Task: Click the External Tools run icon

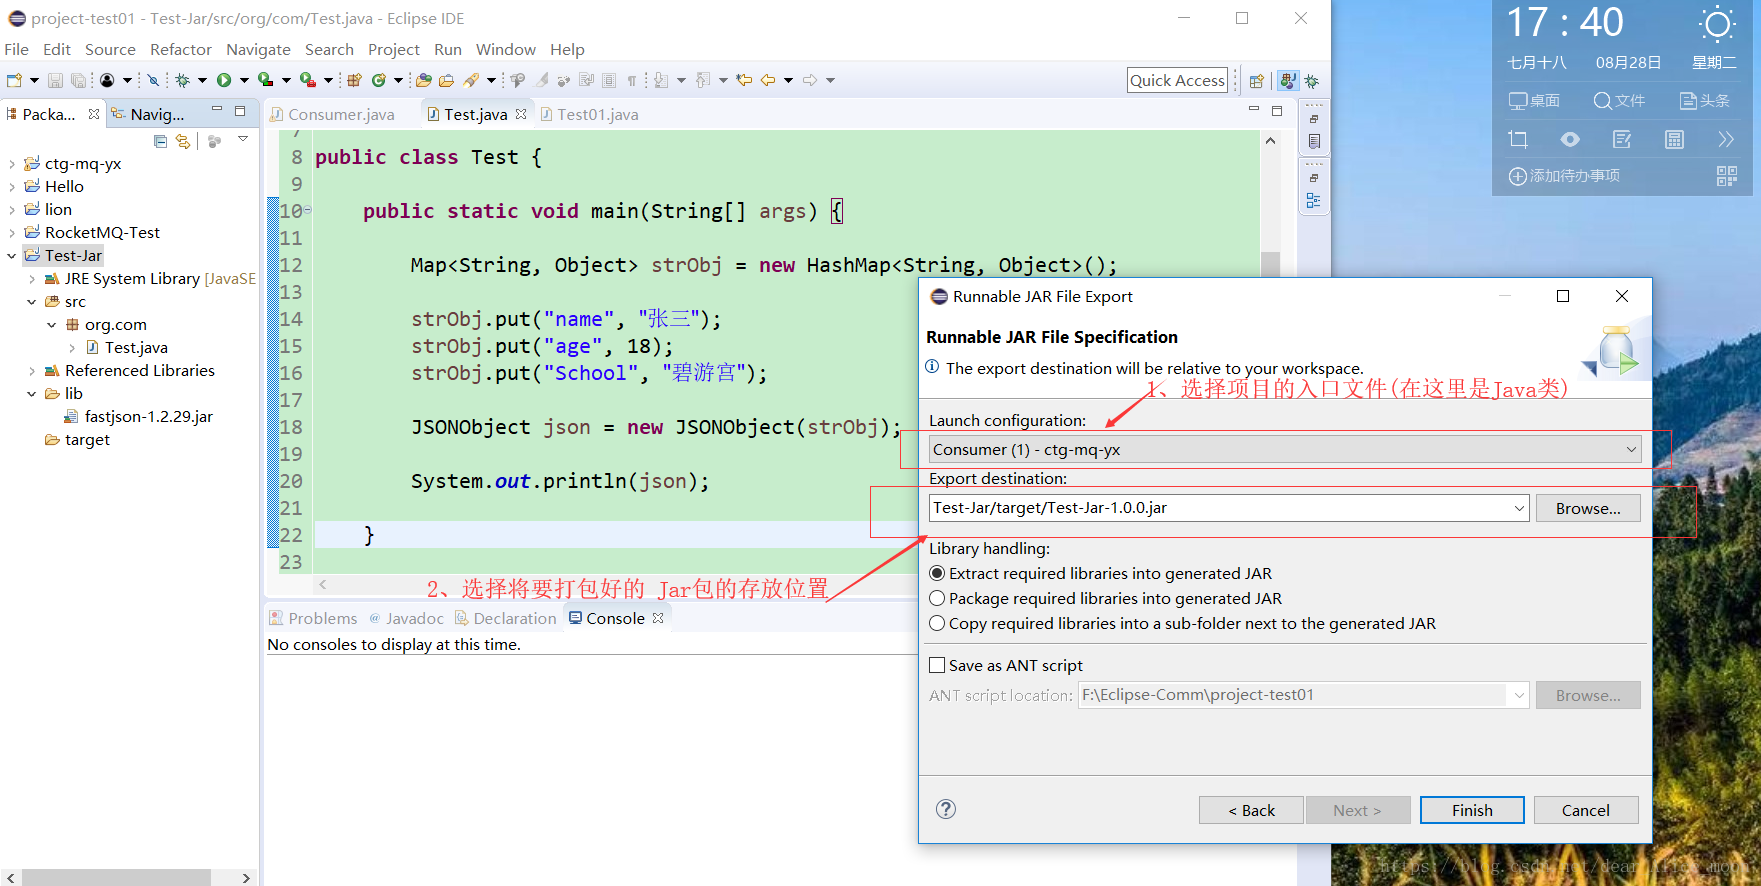Action: [x=308, y=80]
